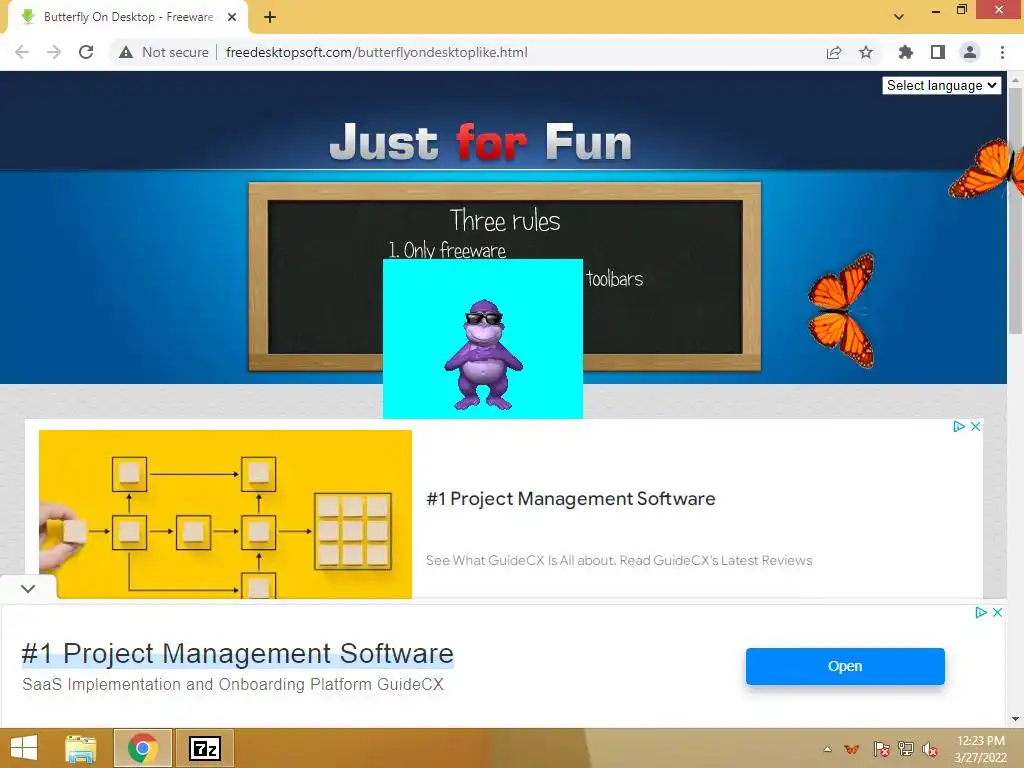
Task: Click the butterfly tray icon
Action: tap(852, 749)
